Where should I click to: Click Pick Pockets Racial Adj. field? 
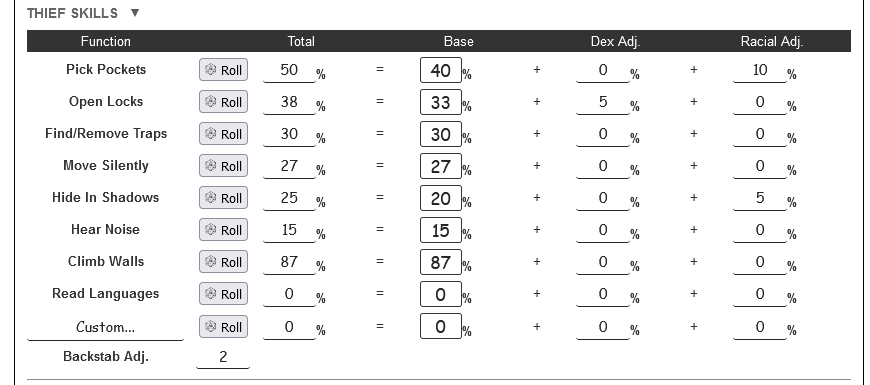click(x=760, y=70)
